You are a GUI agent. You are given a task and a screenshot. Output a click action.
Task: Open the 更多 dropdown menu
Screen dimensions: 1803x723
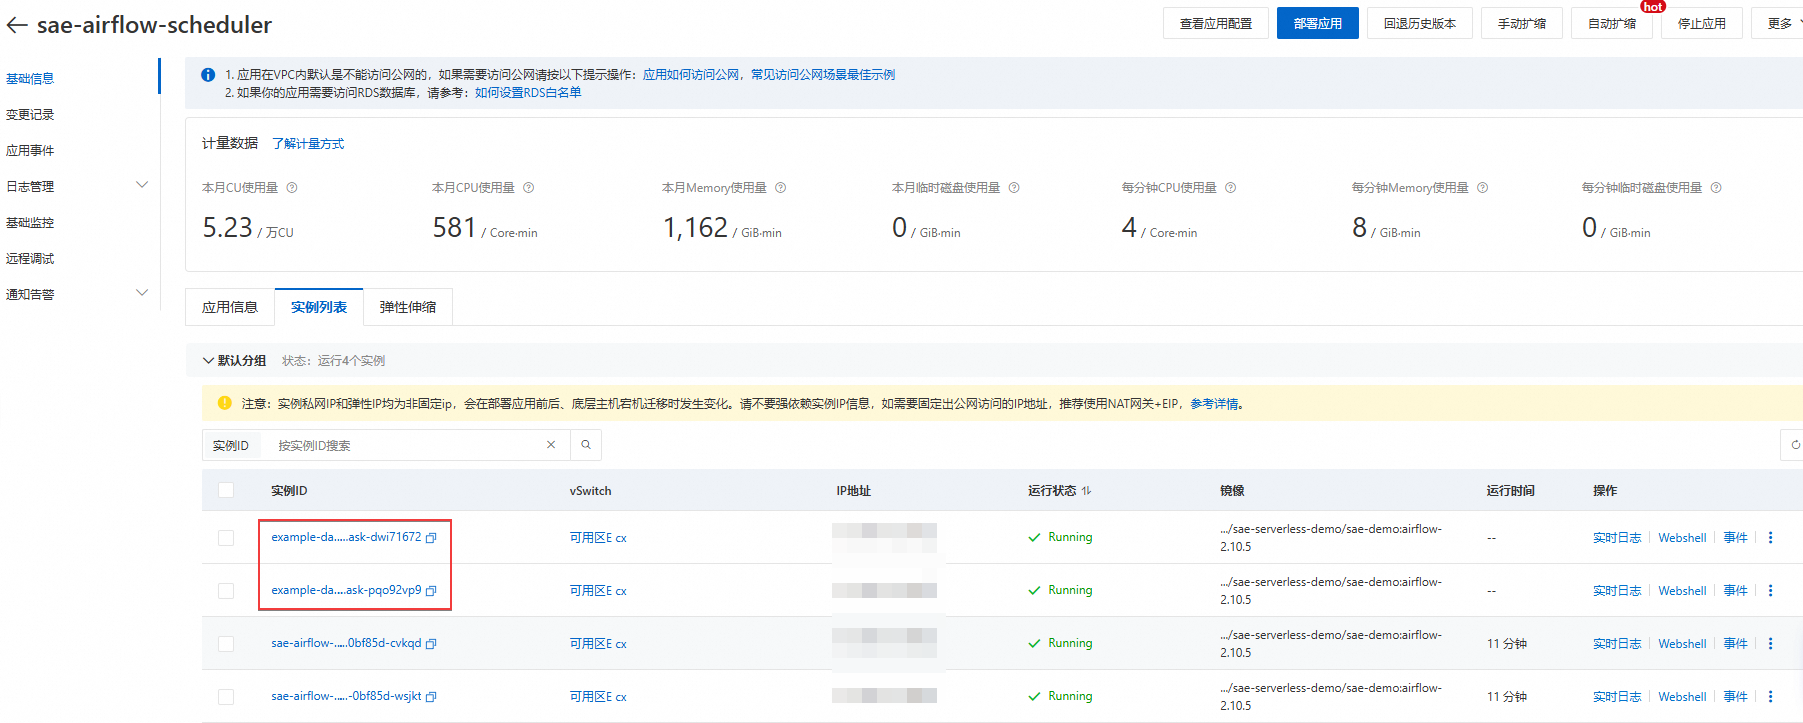1779,24
